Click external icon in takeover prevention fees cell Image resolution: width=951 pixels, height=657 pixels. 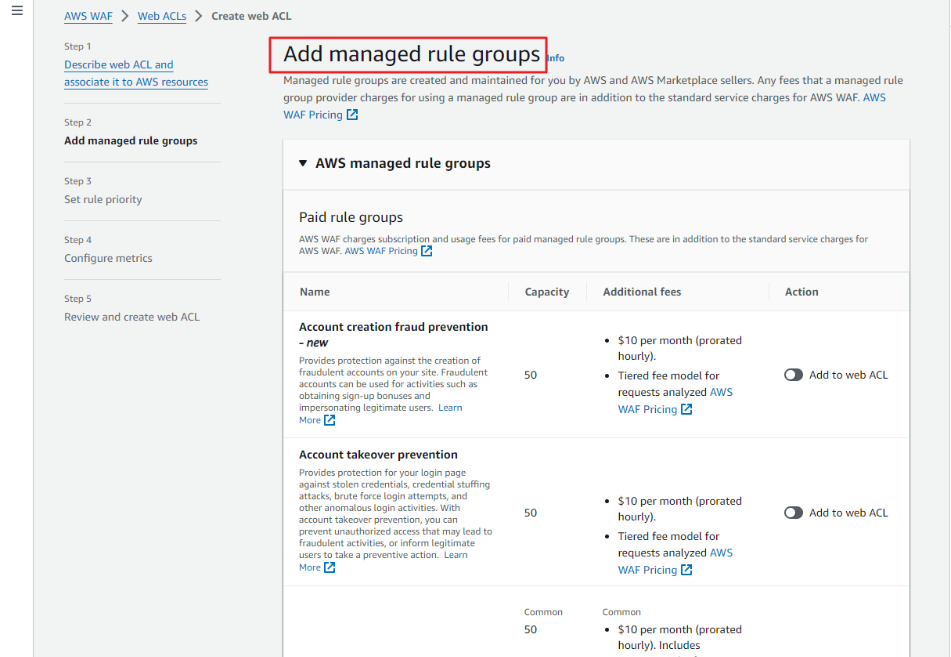click(687, 570)
